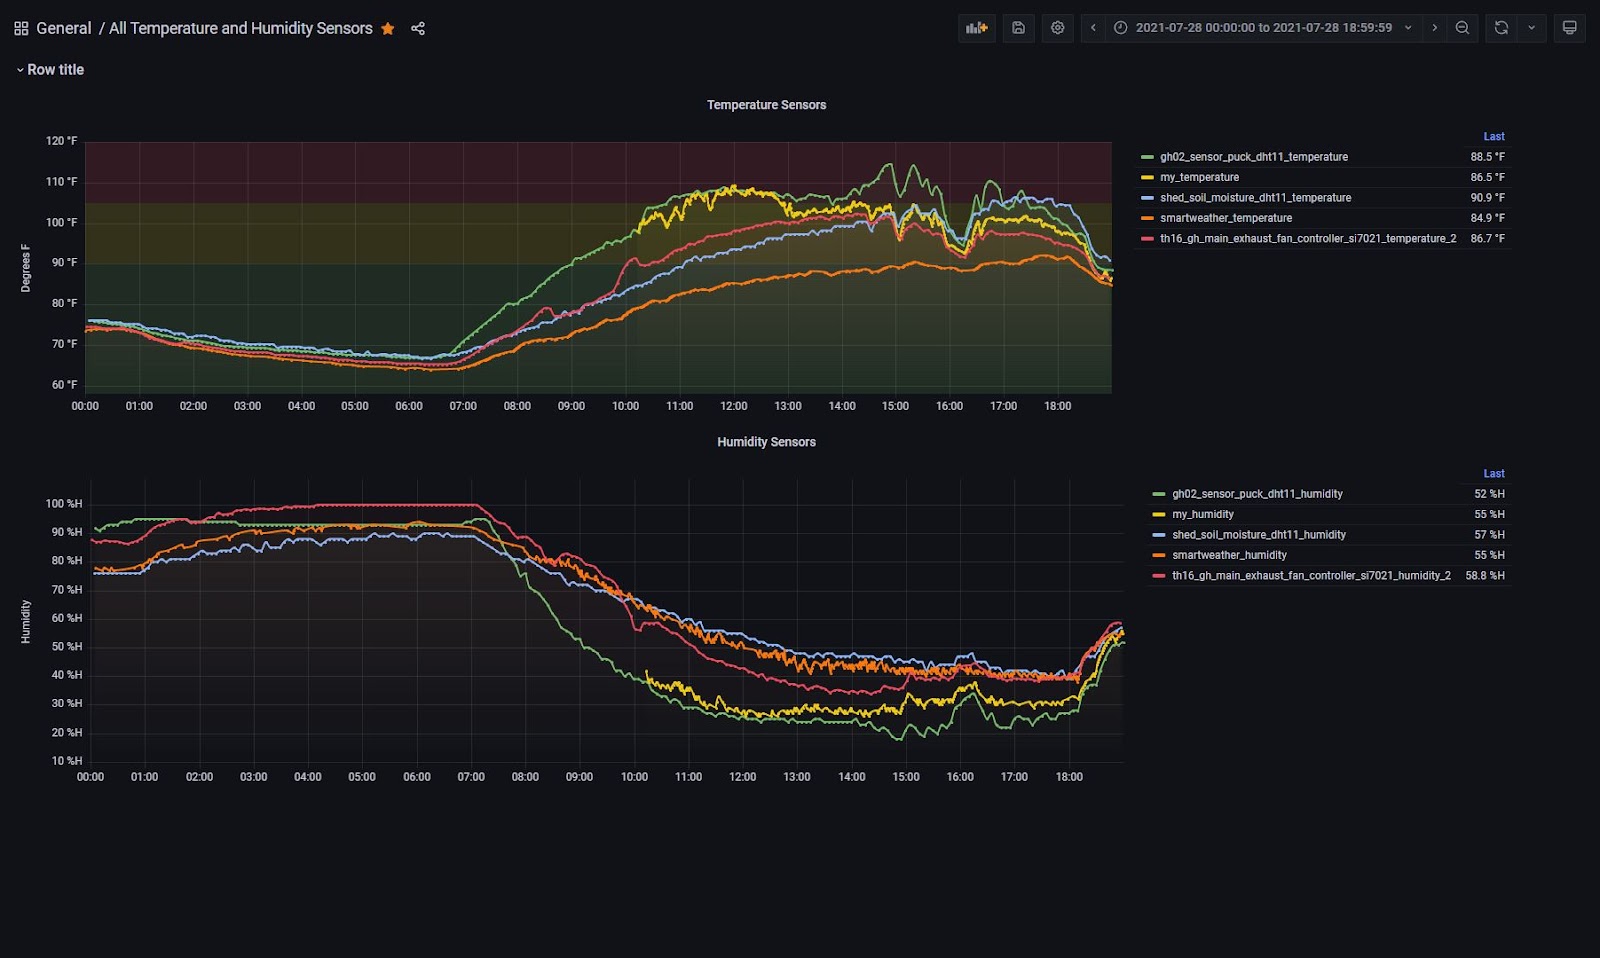The height and width of the screenshot is (958, 1600).
Task: Open the Humidity Sensors panel title menu
Action: pyautogui.click(x=767, y=441)
